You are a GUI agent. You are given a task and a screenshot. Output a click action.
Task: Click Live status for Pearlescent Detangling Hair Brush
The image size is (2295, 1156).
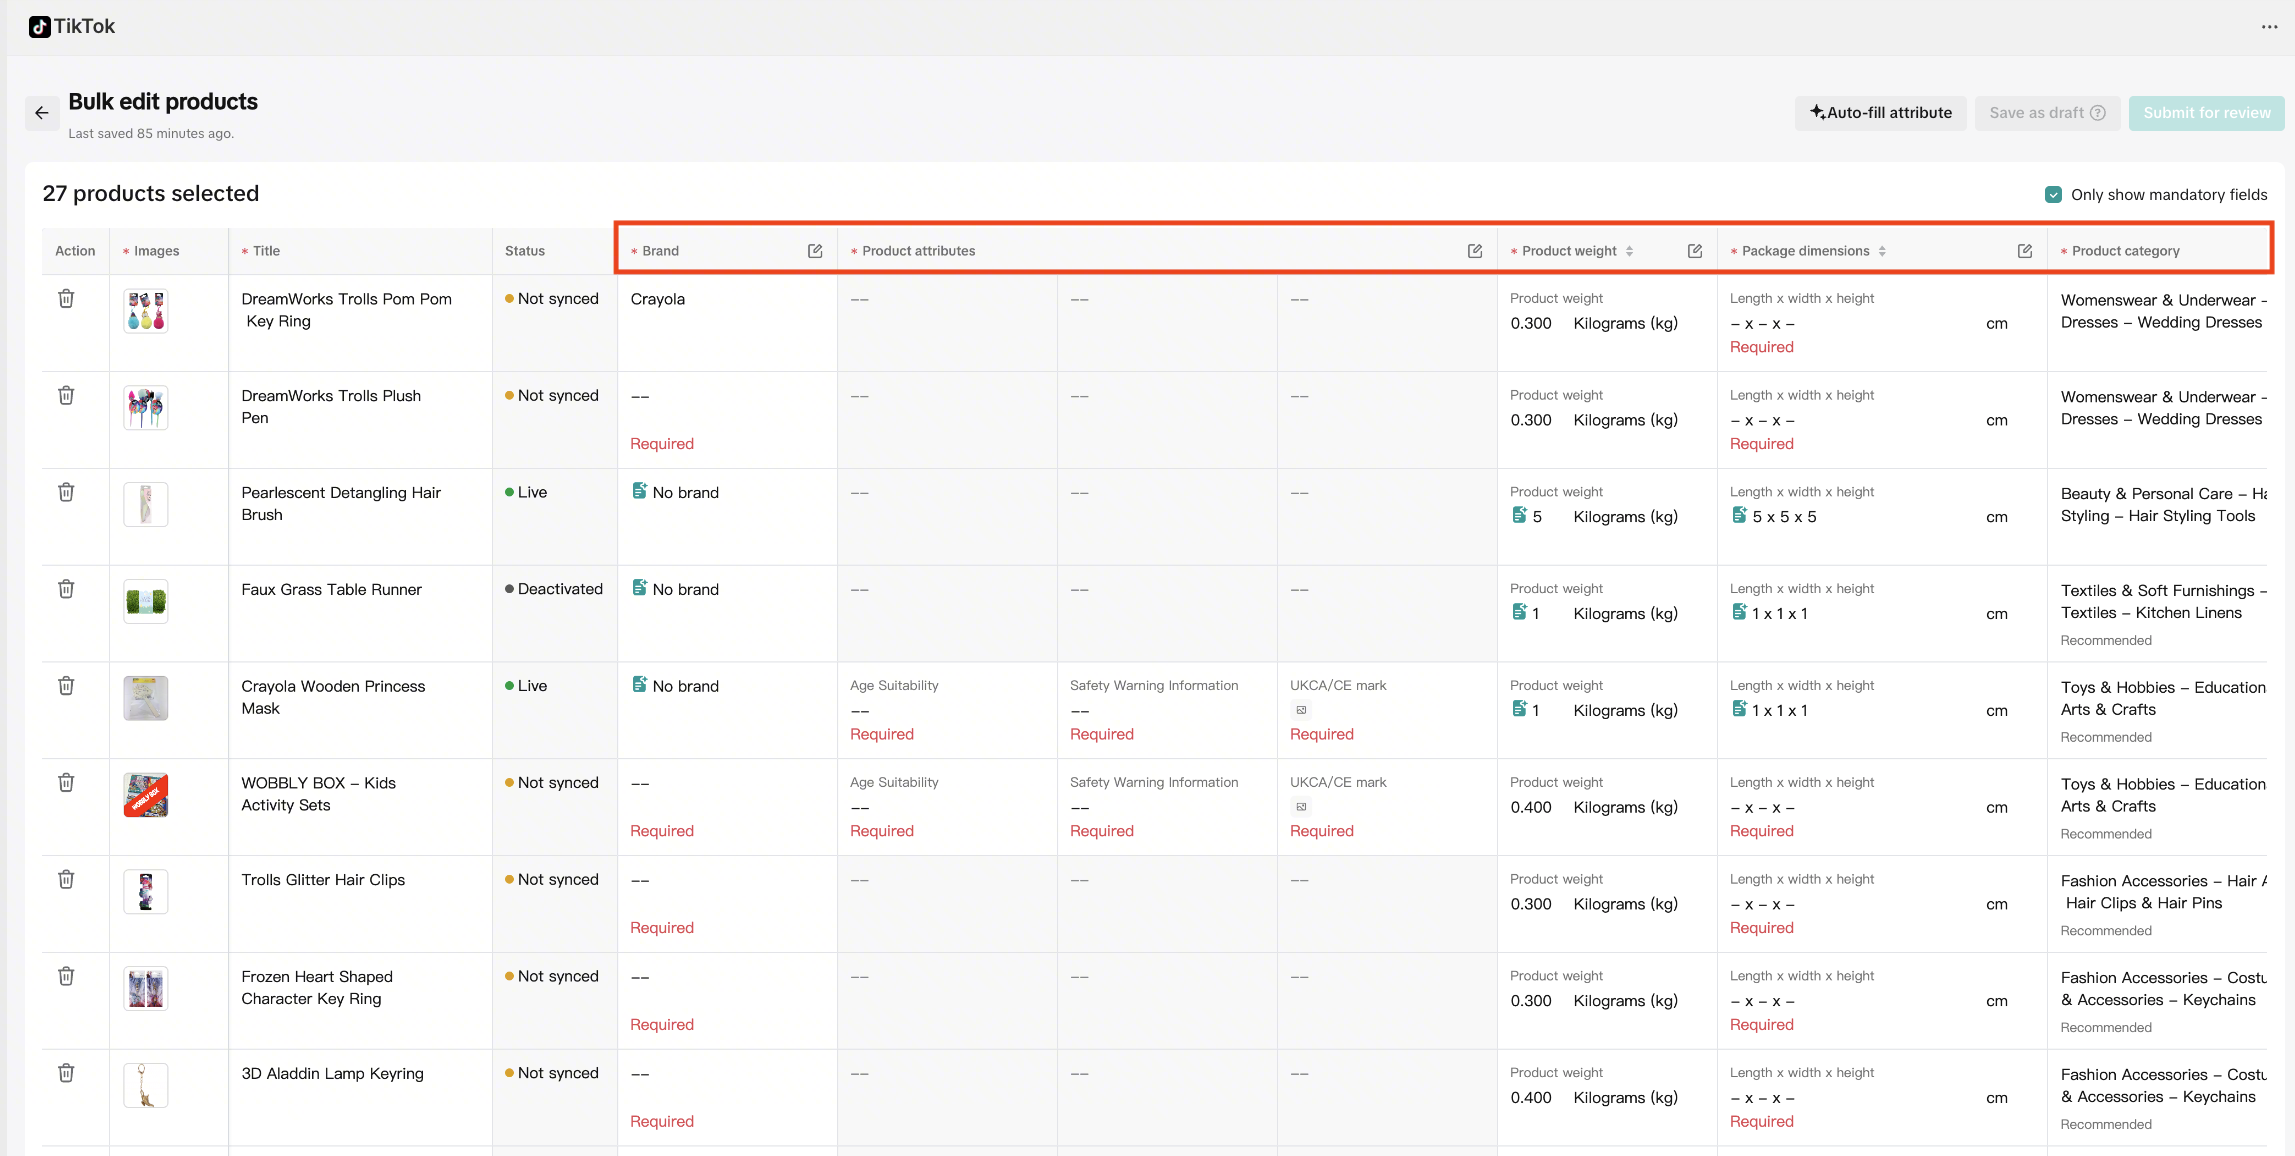coord(526,493)
